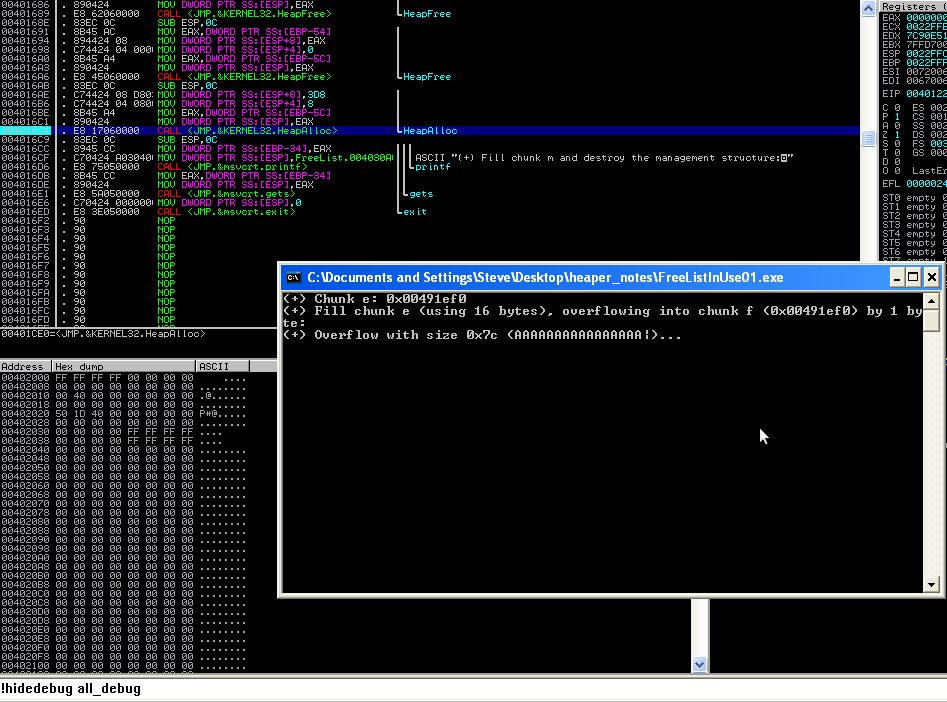Select dump row at address 00402020
Screen dimensions: 947x702
point(124,414)
